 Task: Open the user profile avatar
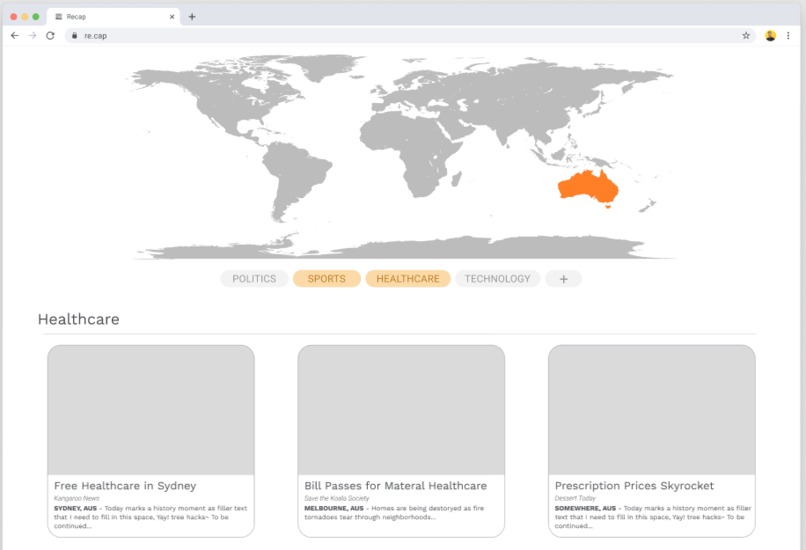pos(770,35)
